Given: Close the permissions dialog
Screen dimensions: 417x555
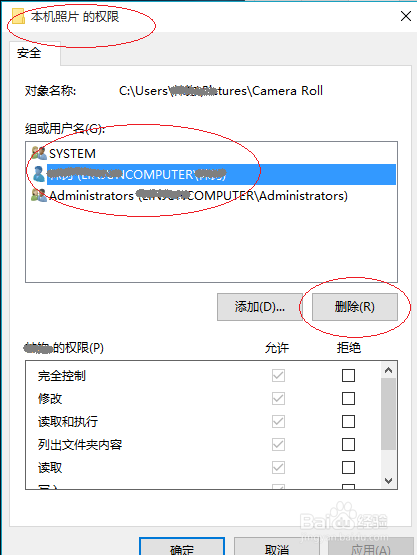Looking at the screenshot, I should tap(406, 16).
